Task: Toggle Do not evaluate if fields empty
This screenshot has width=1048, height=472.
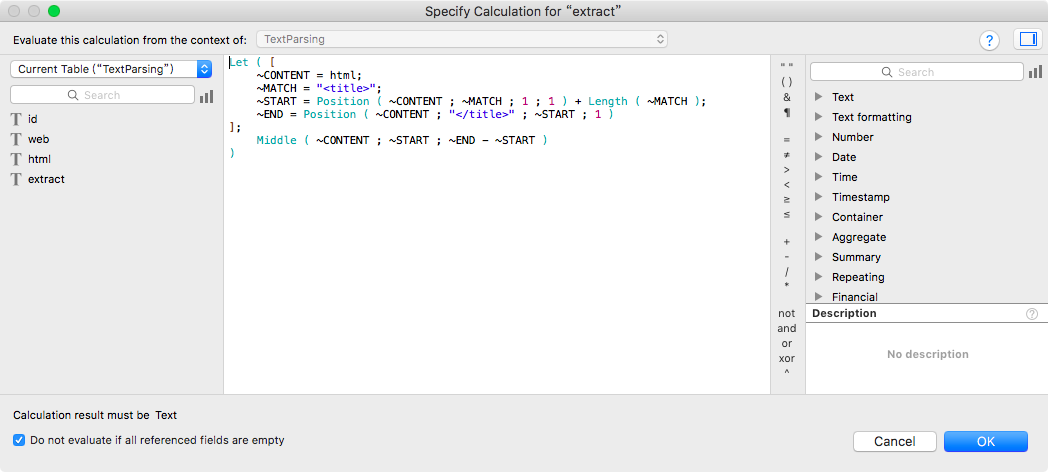Action: pyautogui.click(x=19, y=441)
